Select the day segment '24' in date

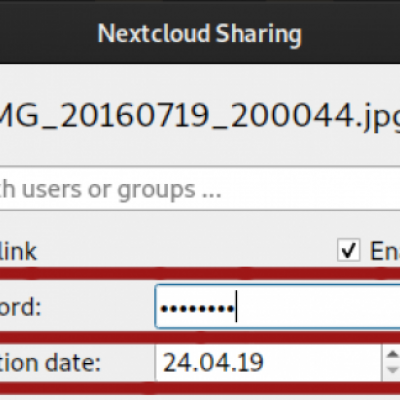point(175,363)
